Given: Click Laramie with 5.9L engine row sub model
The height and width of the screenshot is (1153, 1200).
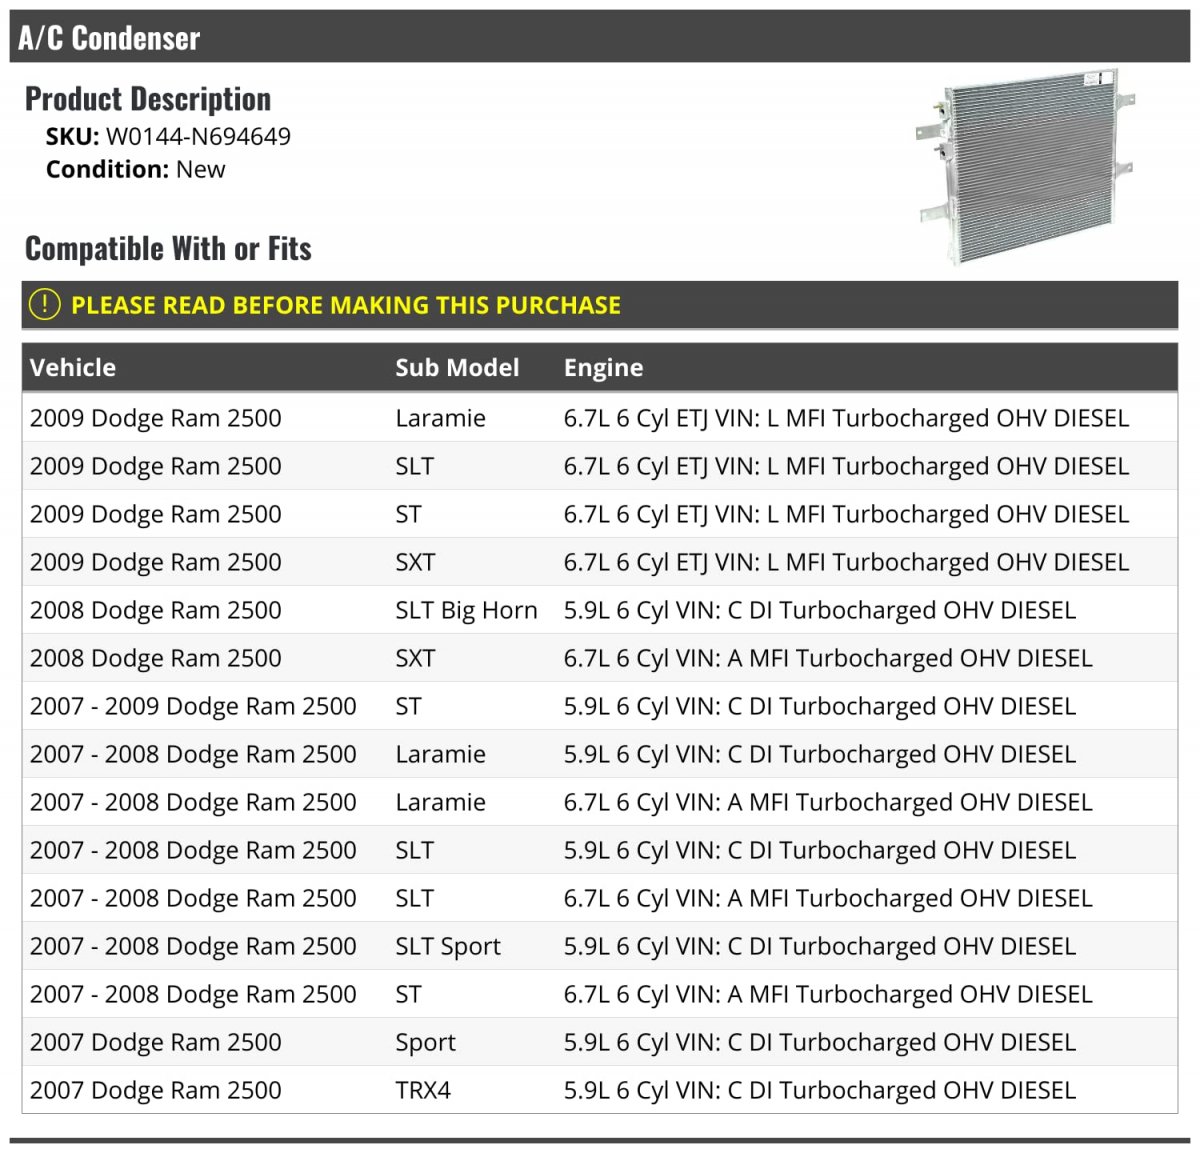Looking at the screenshot, I should [x=440, y=754].
